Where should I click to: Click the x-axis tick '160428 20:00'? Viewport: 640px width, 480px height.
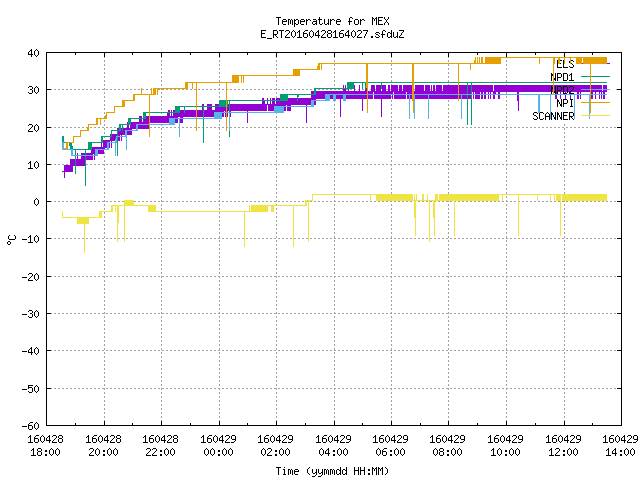(x=103, y=446)
